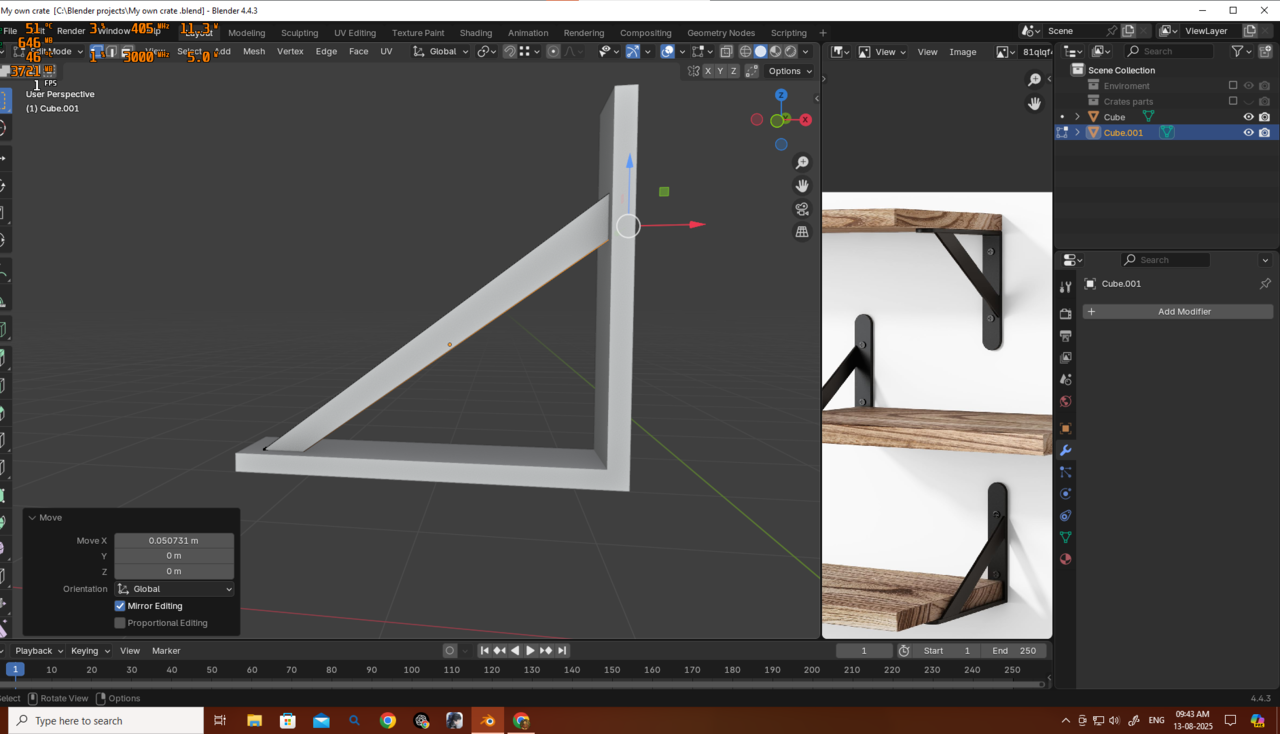Open the Vertex menu
The width and height of the screenshot is (1280, 734).
tap(290, 51)
